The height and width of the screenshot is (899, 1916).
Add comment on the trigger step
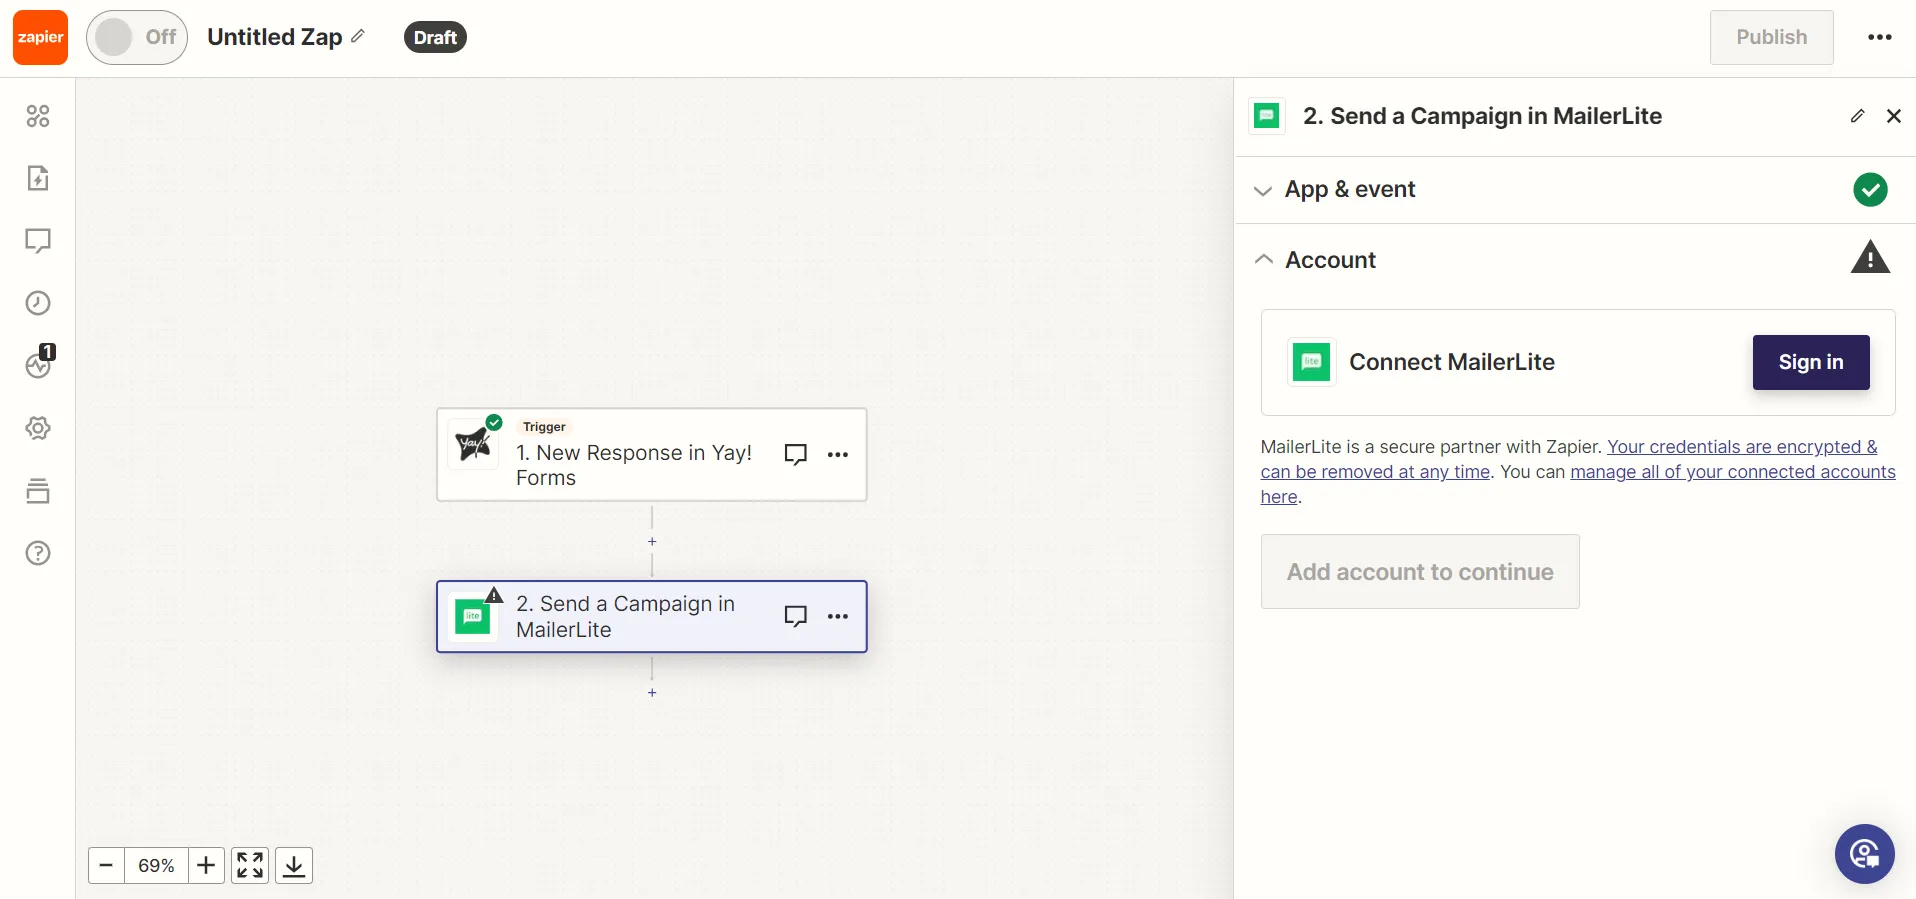click(x=796, y=454)
